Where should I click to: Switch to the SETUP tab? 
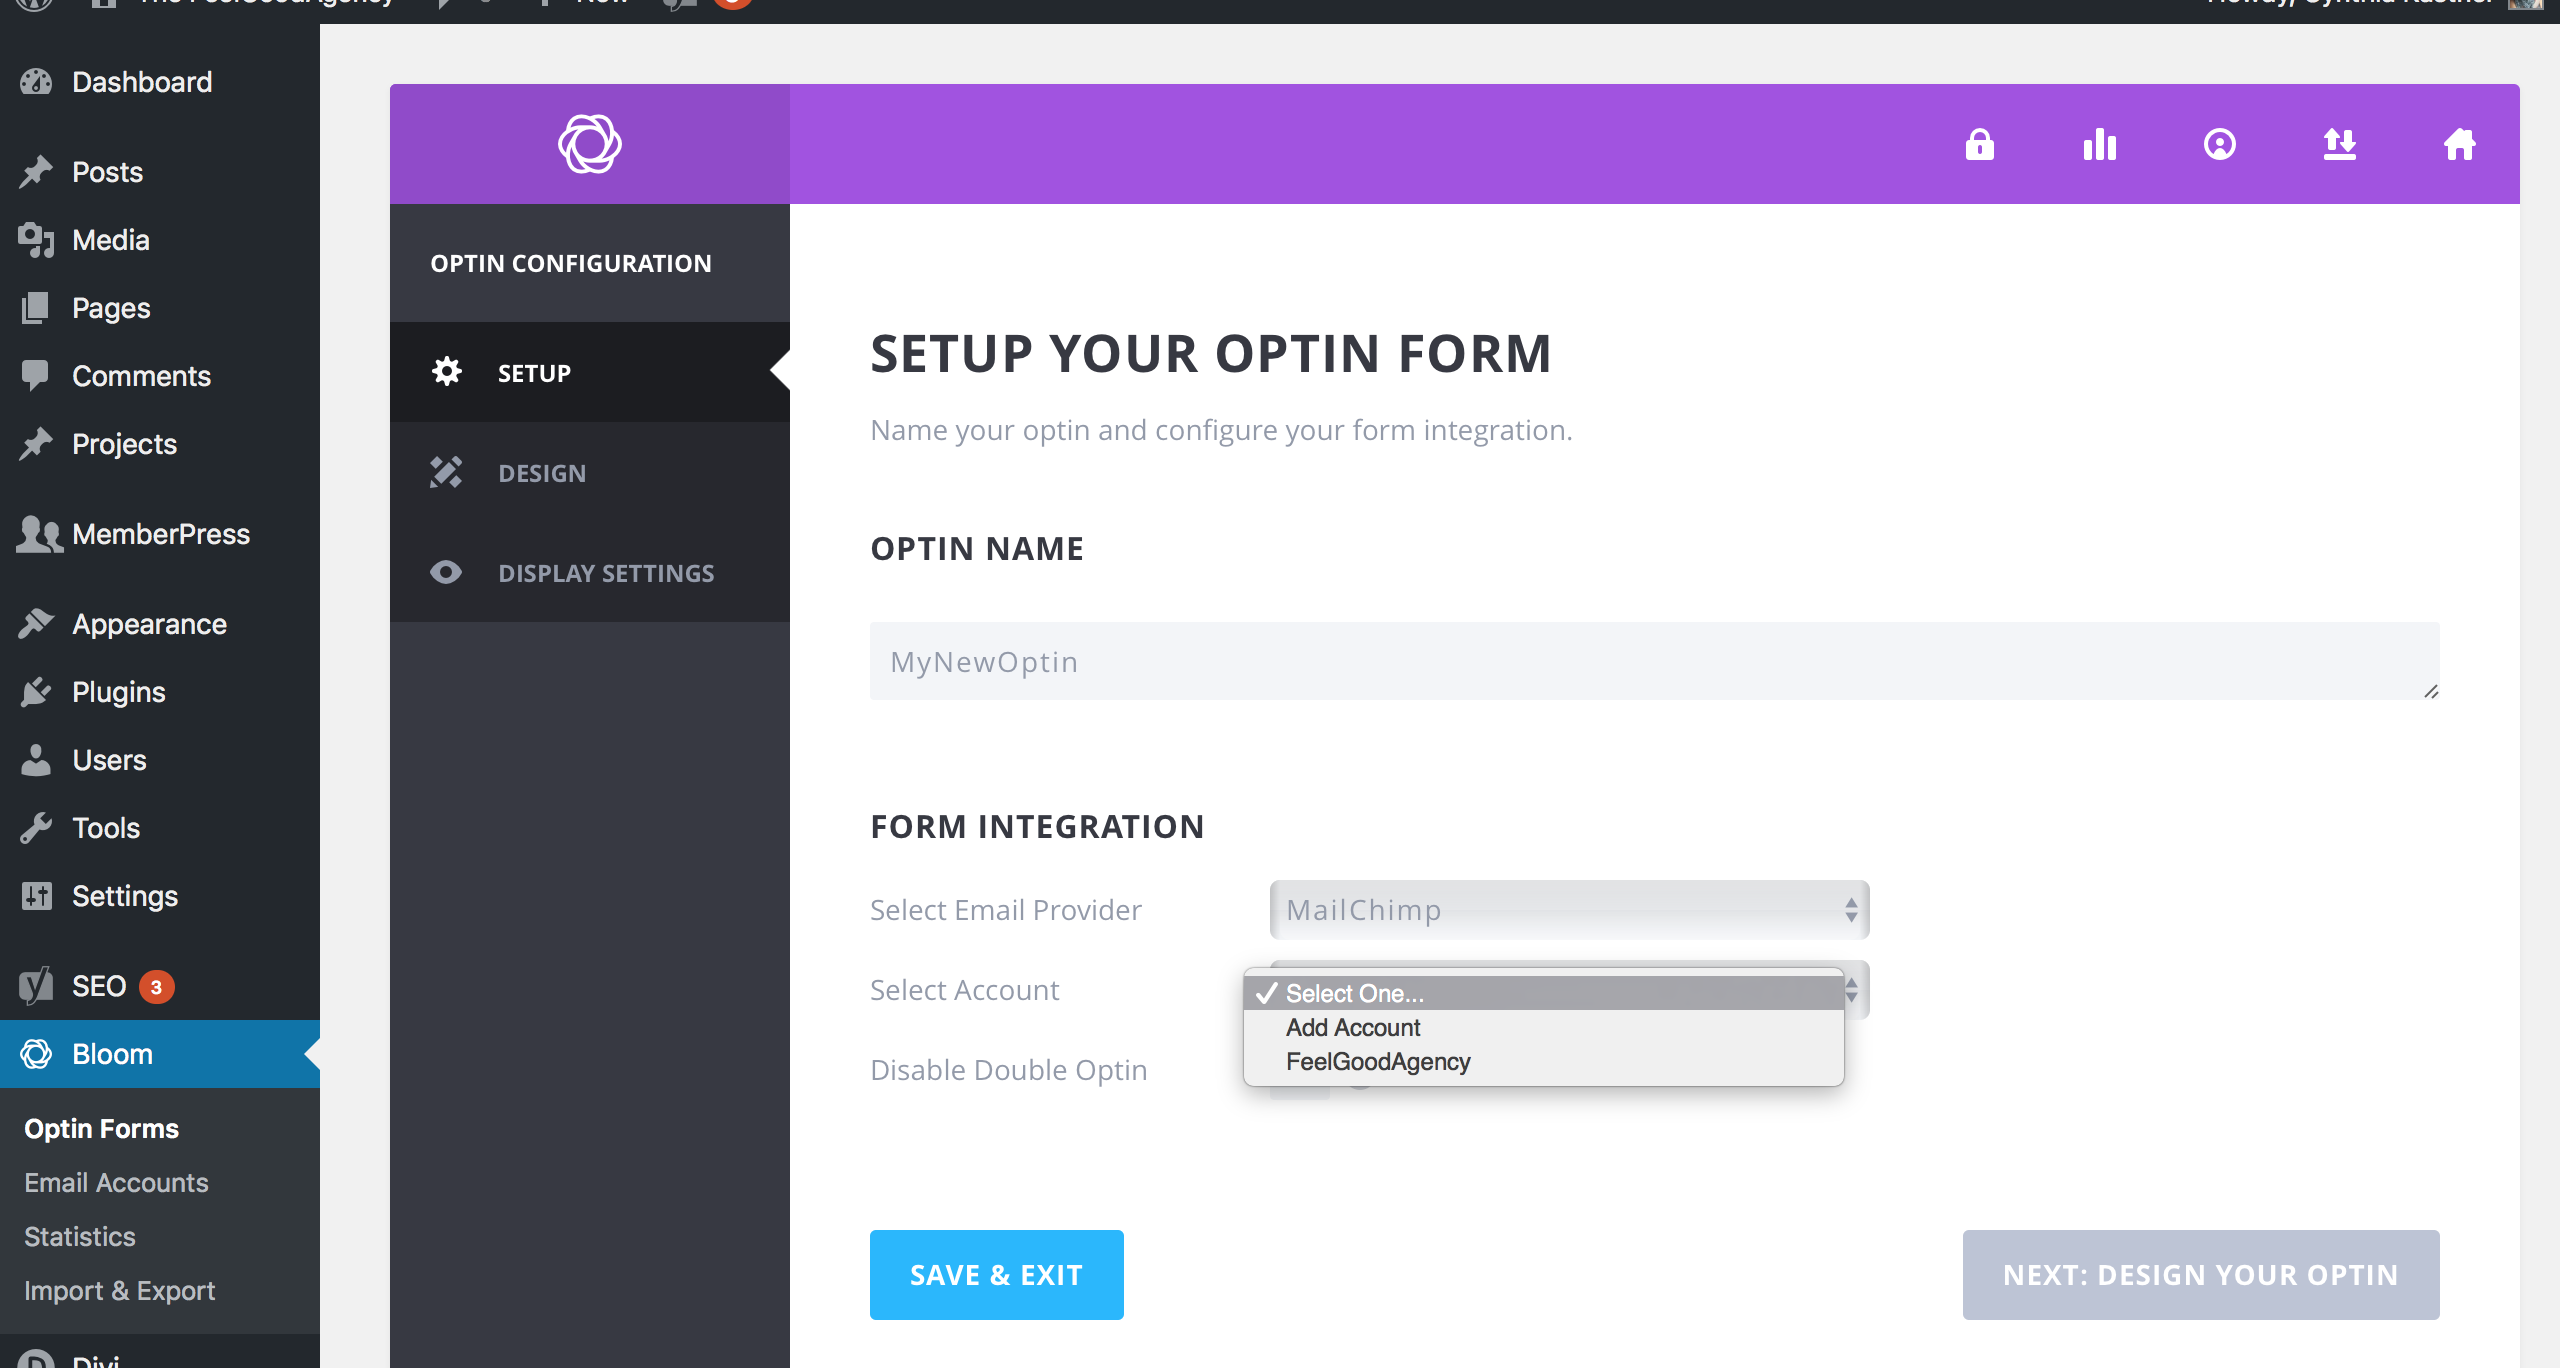(x=590, y=372)
